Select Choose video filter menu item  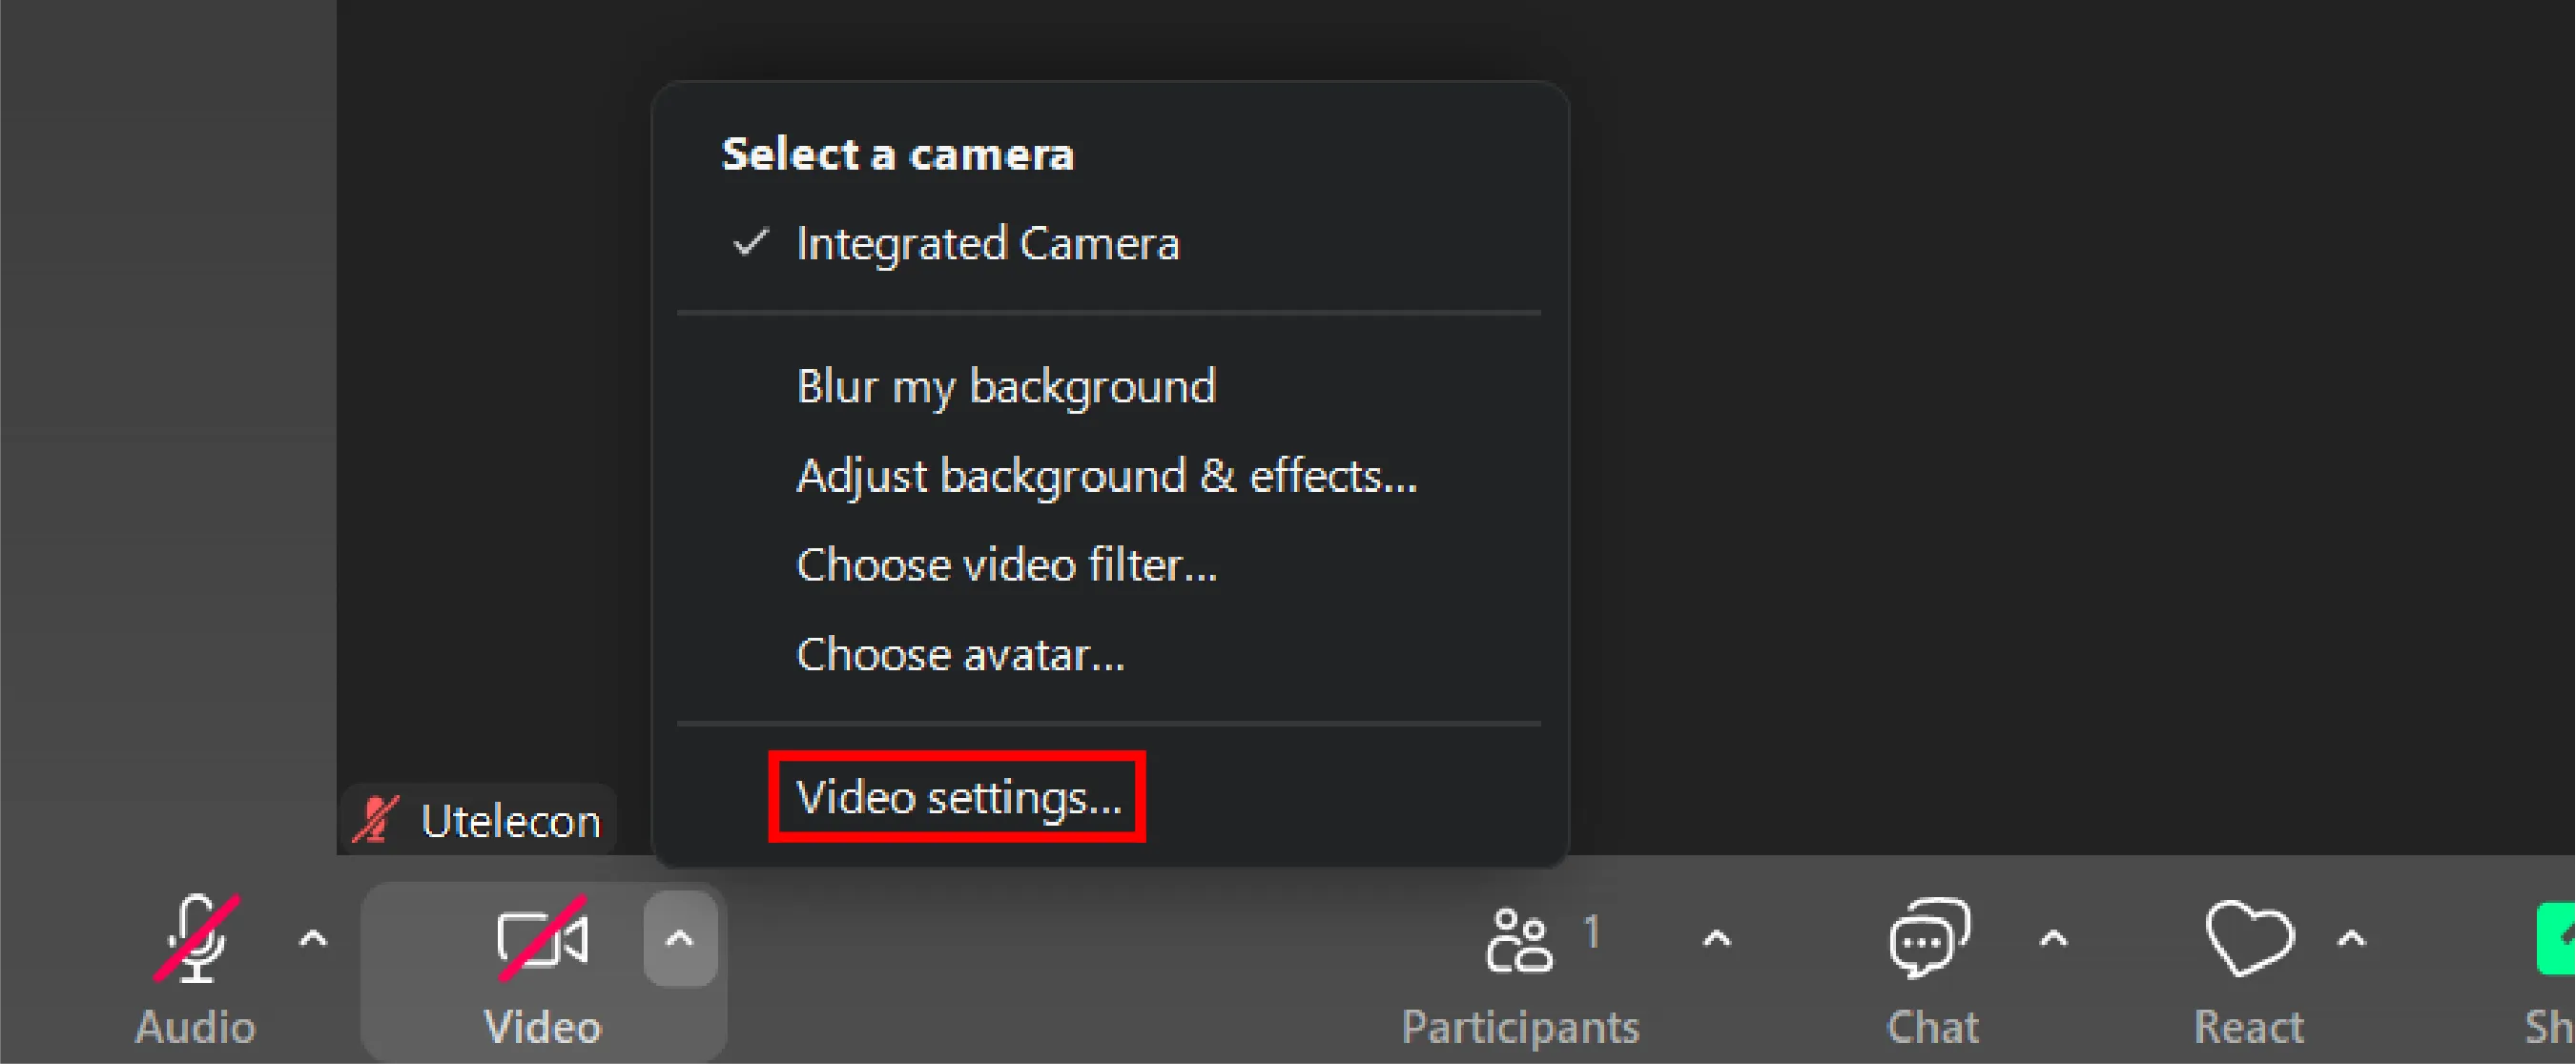pos(1006,565)
